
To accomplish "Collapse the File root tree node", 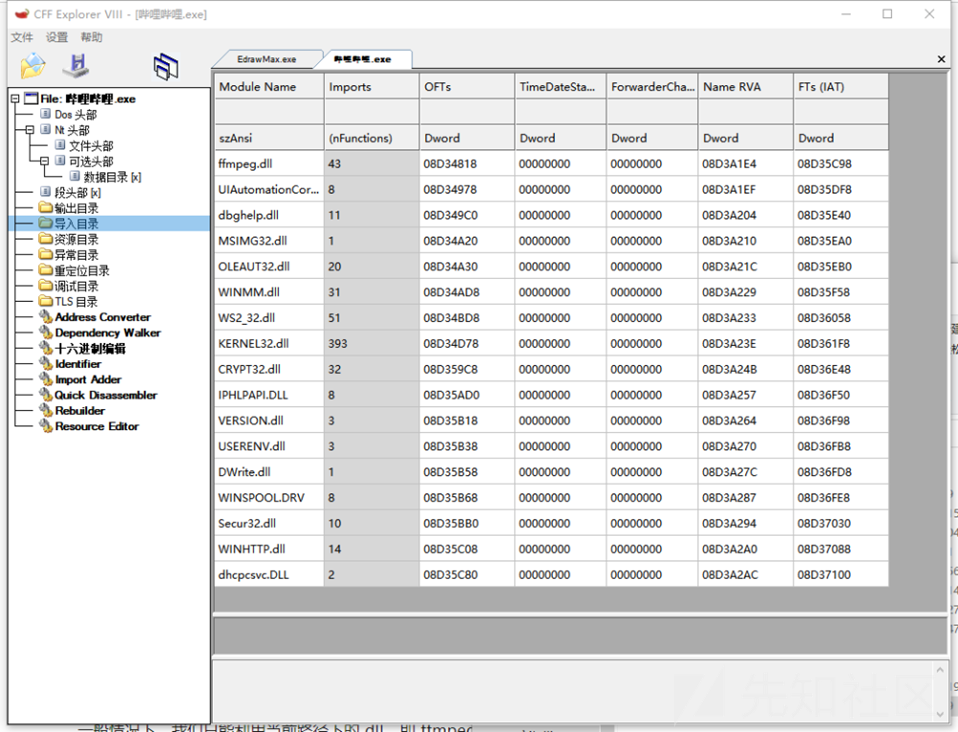I will click(15, 98).
